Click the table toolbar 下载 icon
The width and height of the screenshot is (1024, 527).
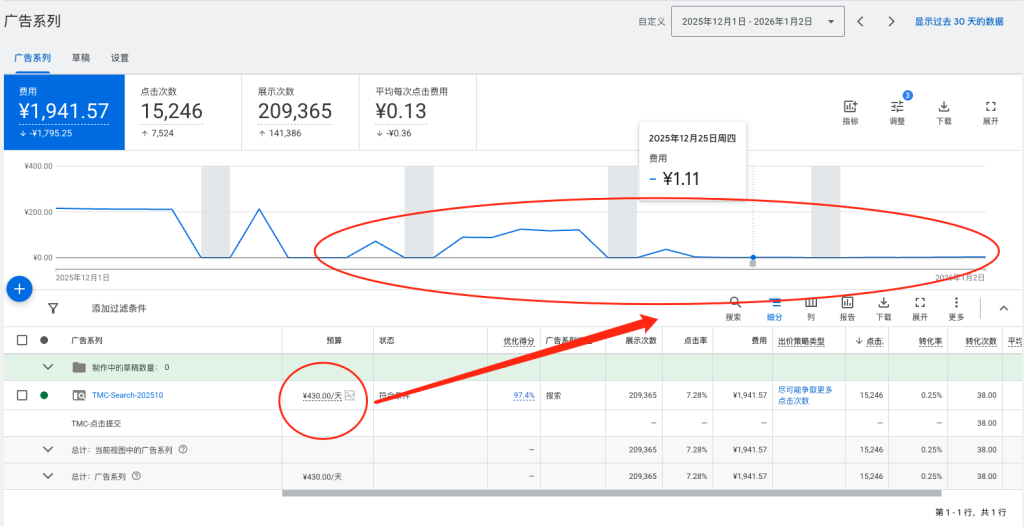[x=884, y=302]
